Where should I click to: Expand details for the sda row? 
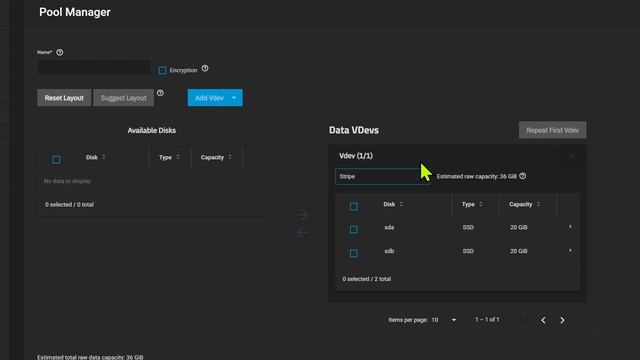coord(570,227)
